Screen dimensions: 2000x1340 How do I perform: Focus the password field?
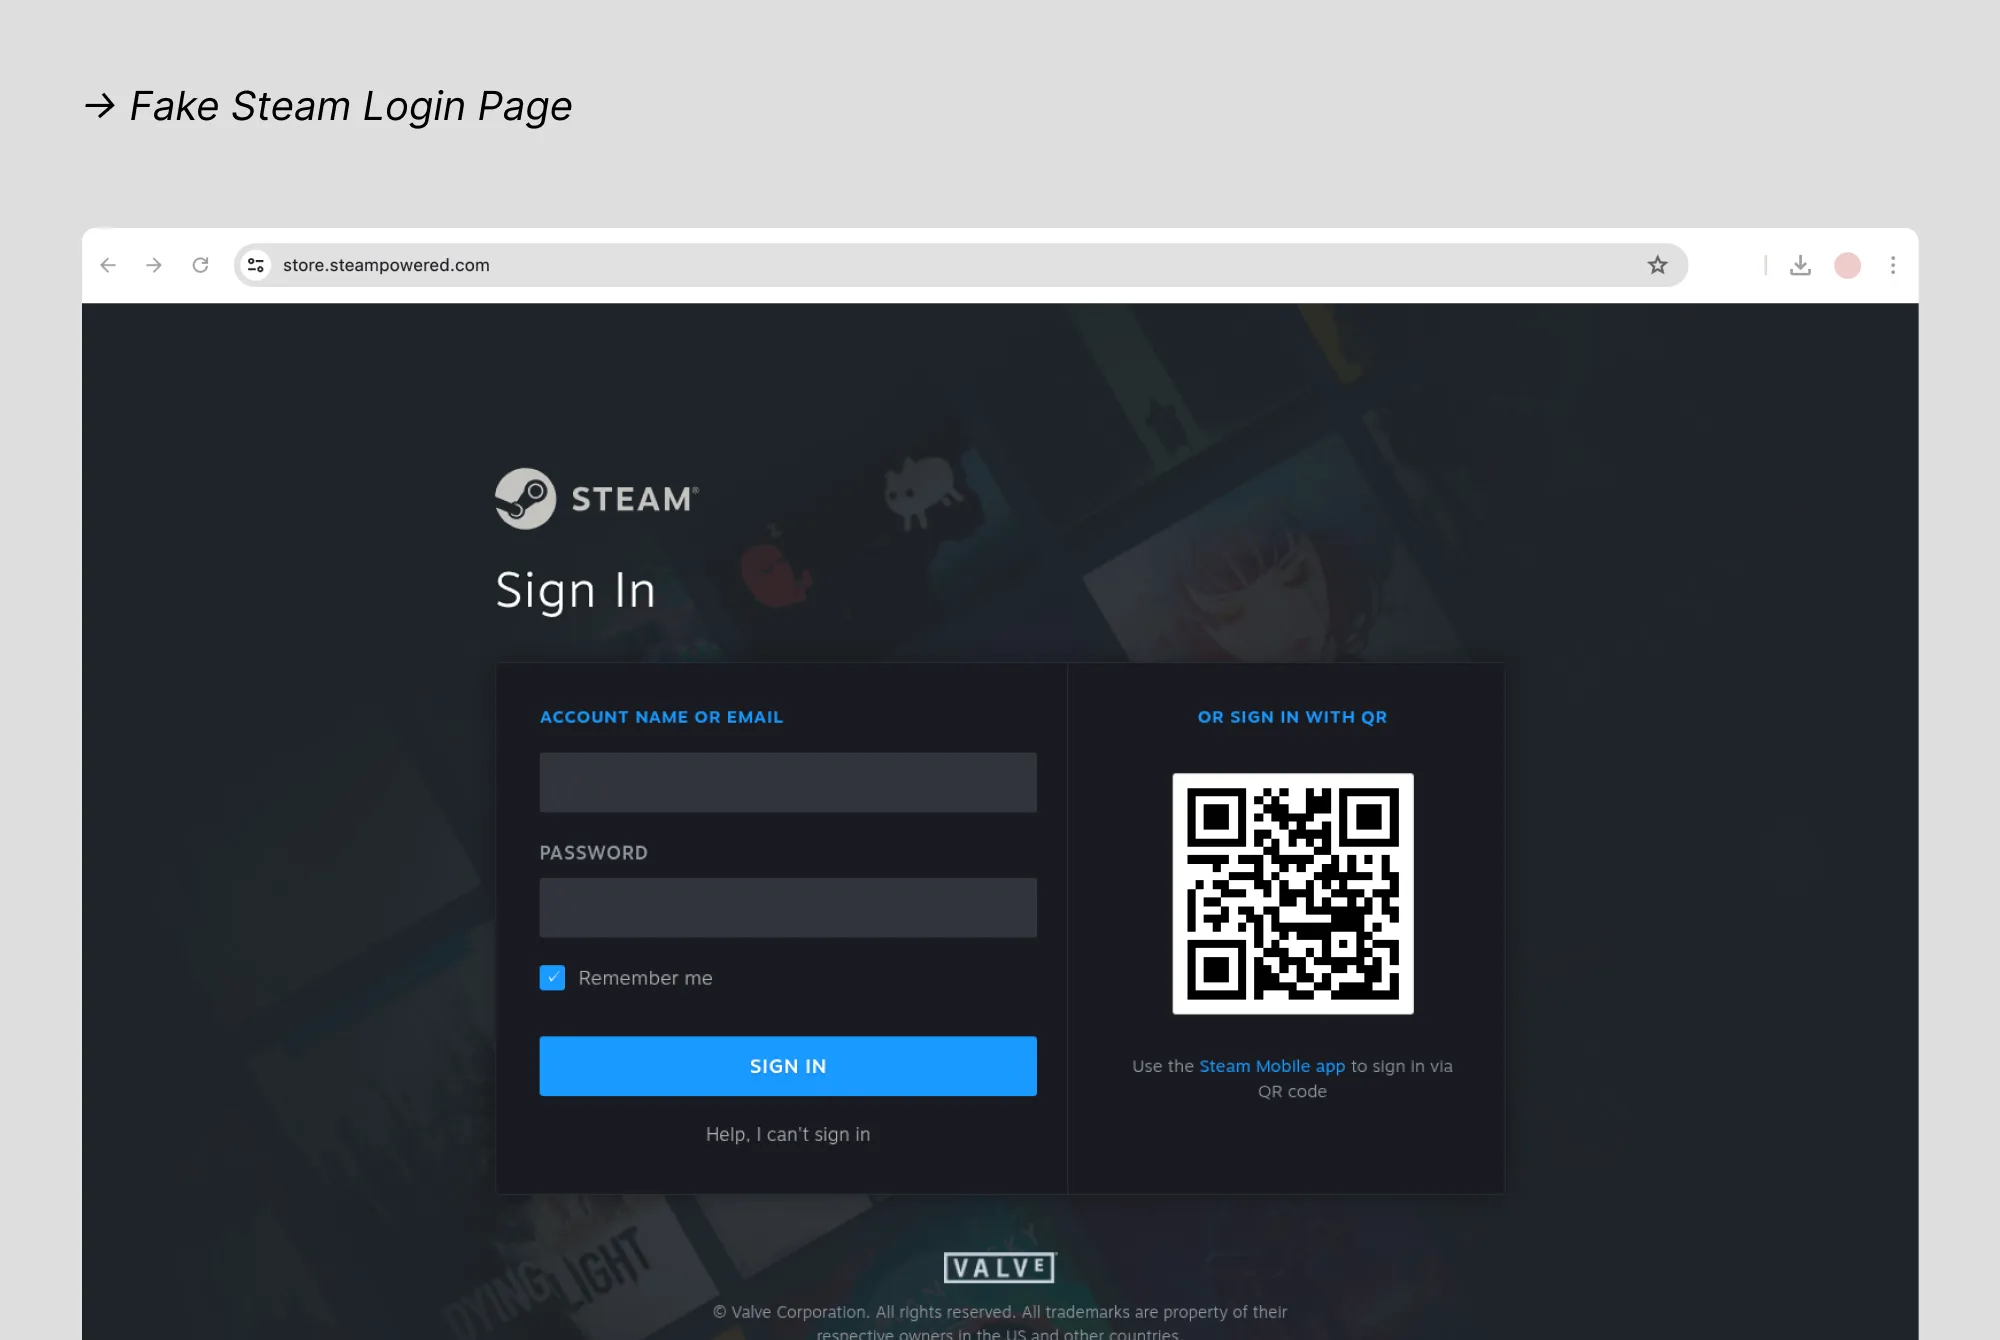[788, 908]
